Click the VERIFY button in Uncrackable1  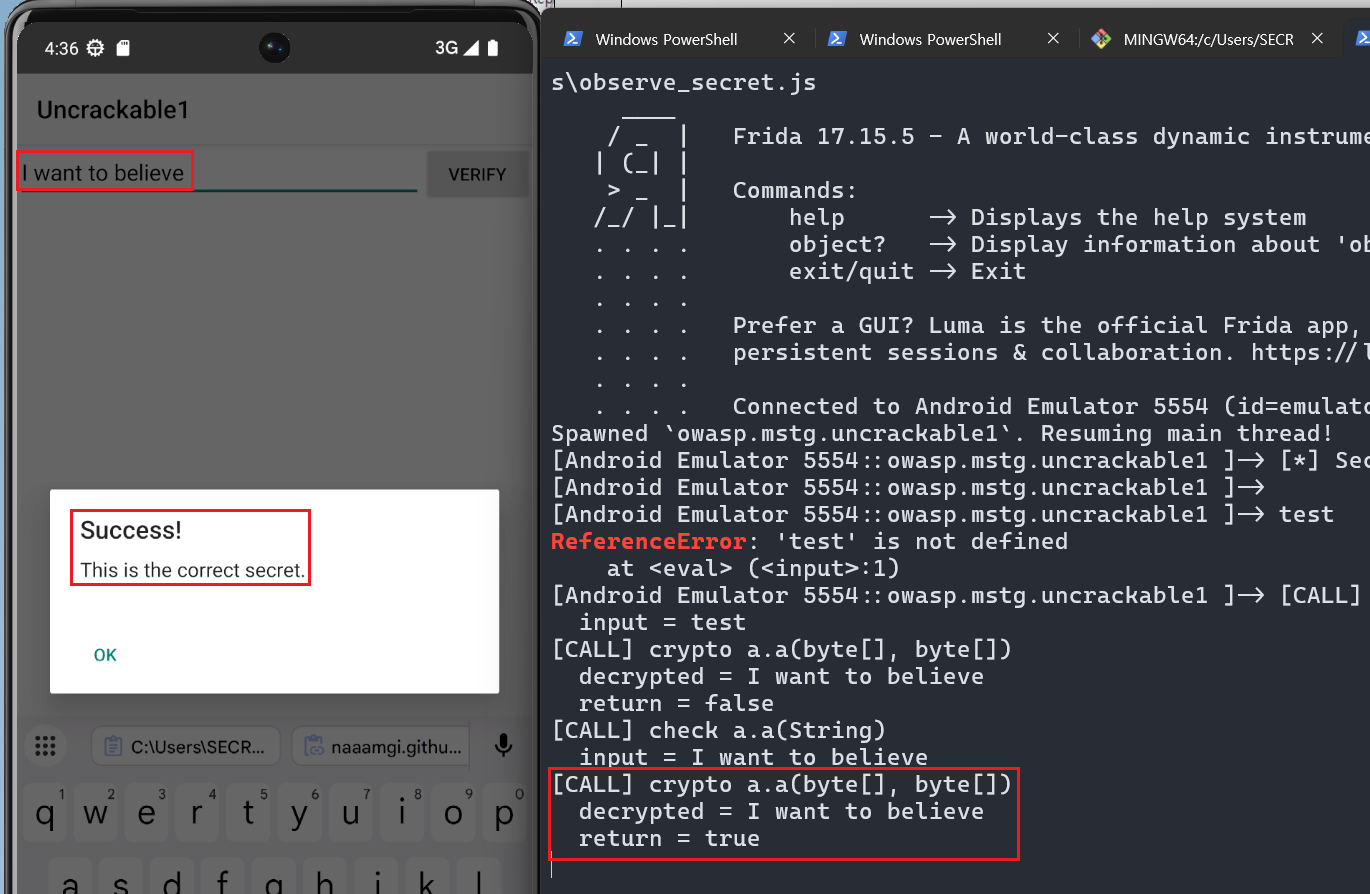[477, 174]
